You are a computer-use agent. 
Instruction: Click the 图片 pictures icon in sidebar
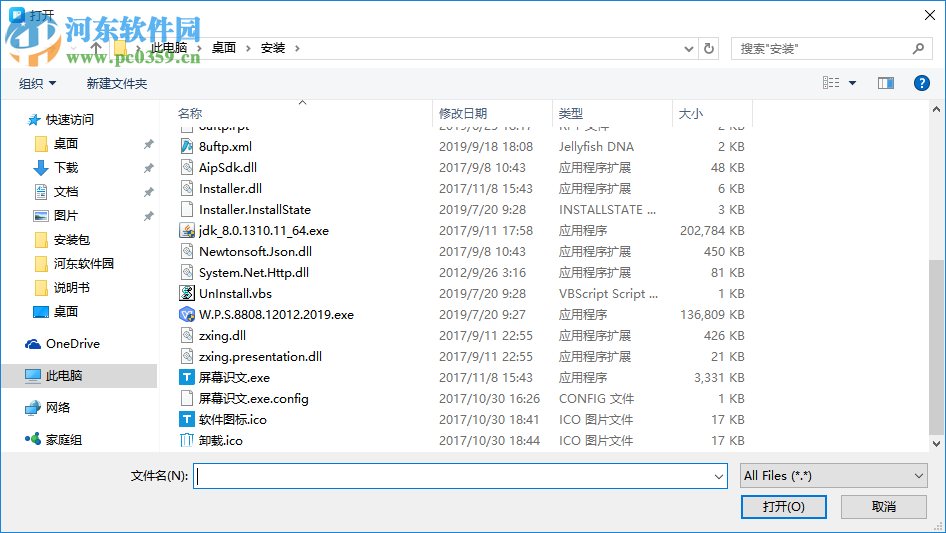[x=40, y=215]
